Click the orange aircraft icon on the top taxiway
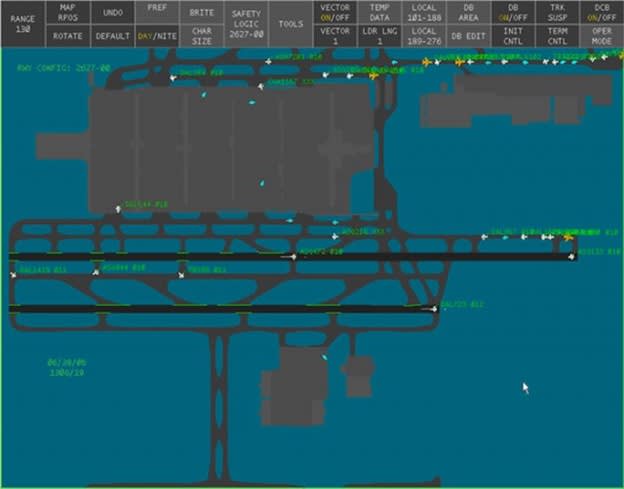Image resolution: width=624 pixels, height=489 pixels. 427,62
